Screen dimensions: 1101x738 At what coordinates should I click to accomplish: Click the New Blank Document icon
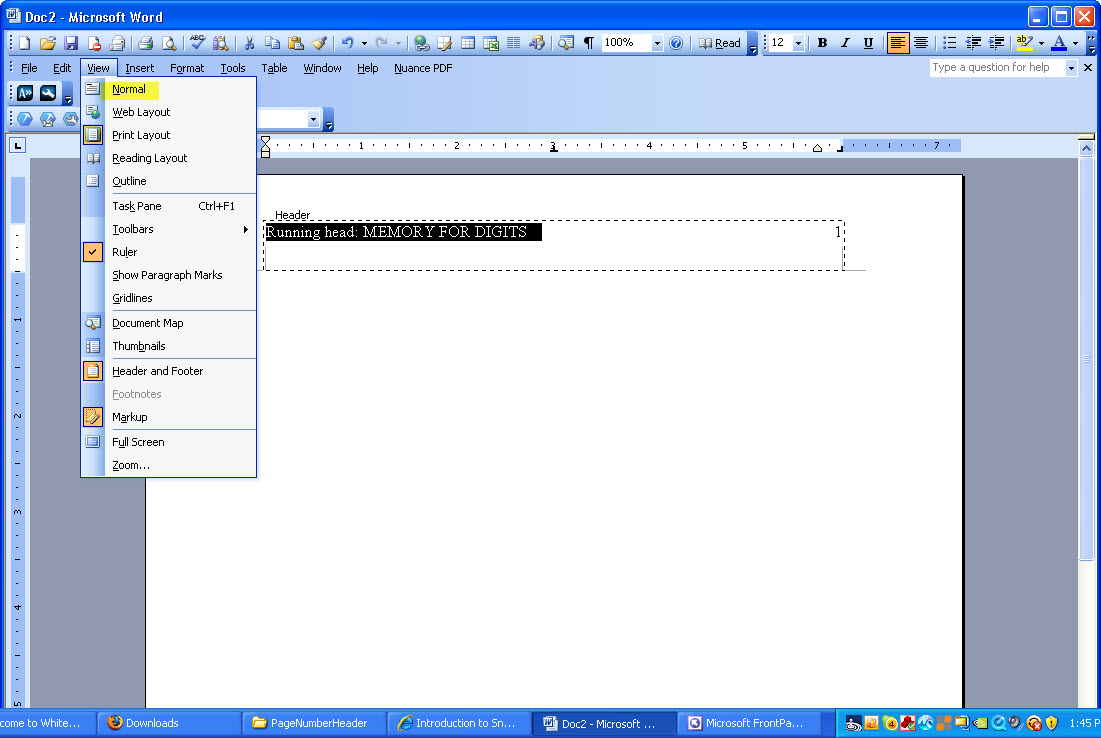click(x=25, y=43)
